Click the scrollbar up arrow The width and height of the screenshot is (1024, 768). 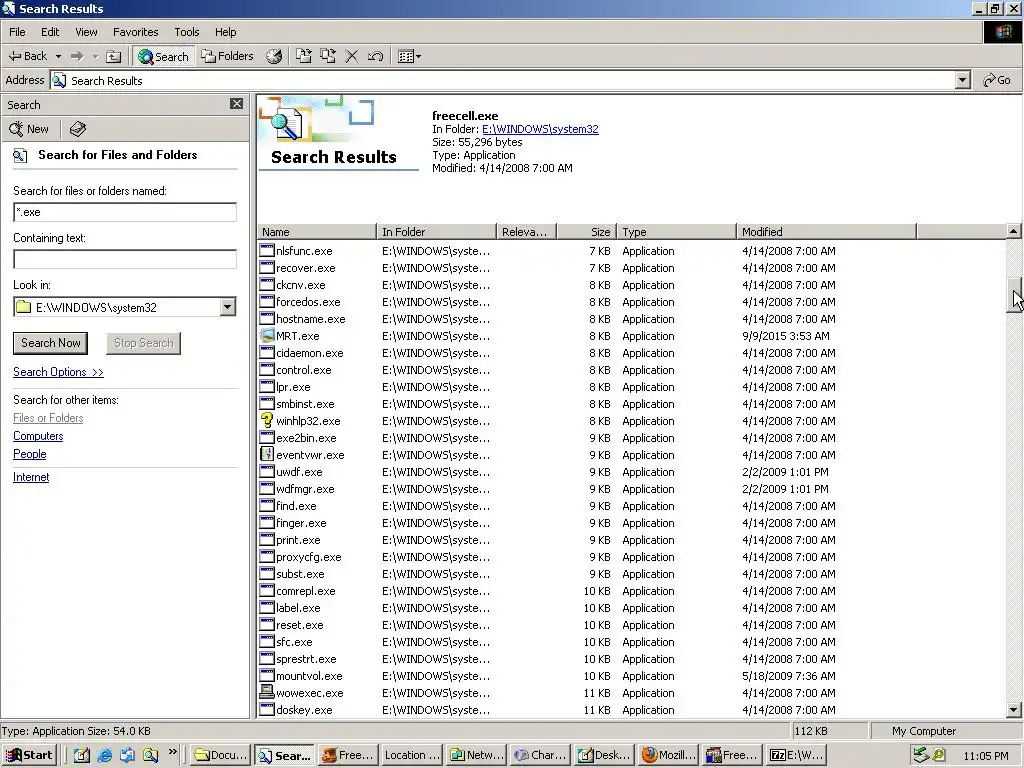click(x=1014, y=231)
